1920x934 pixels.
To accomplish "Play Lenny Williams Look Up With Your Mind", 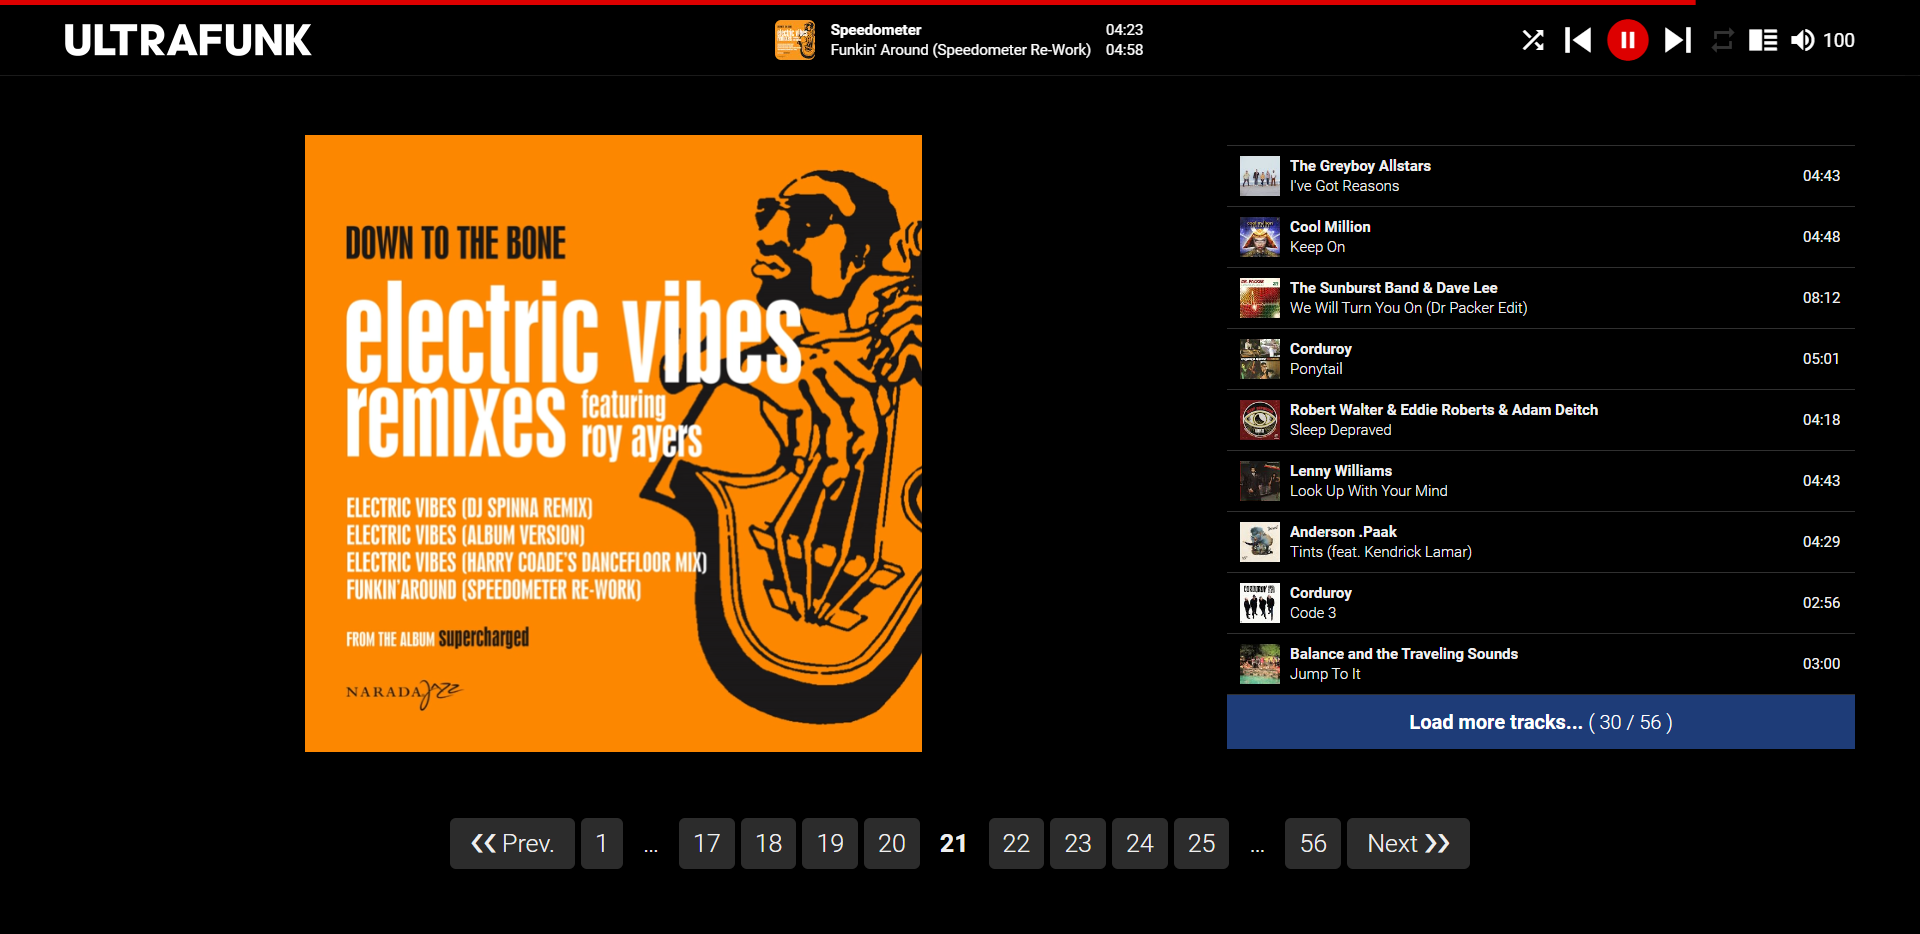I will [1541, 481].
